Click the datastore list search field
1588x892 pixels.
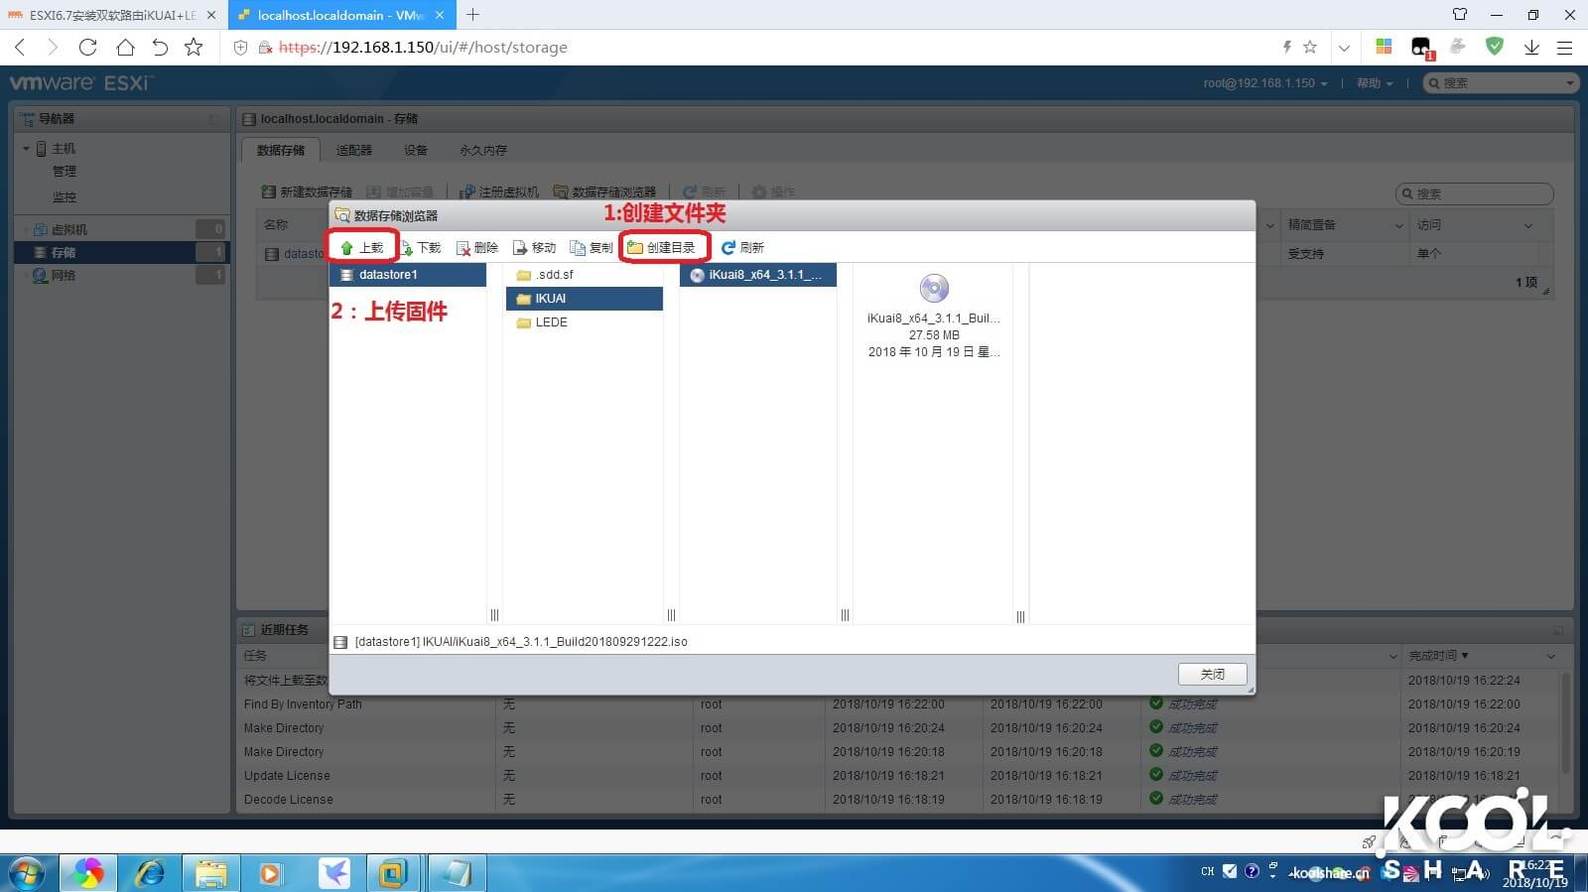pyautogui.click(x=1474, y=193)
